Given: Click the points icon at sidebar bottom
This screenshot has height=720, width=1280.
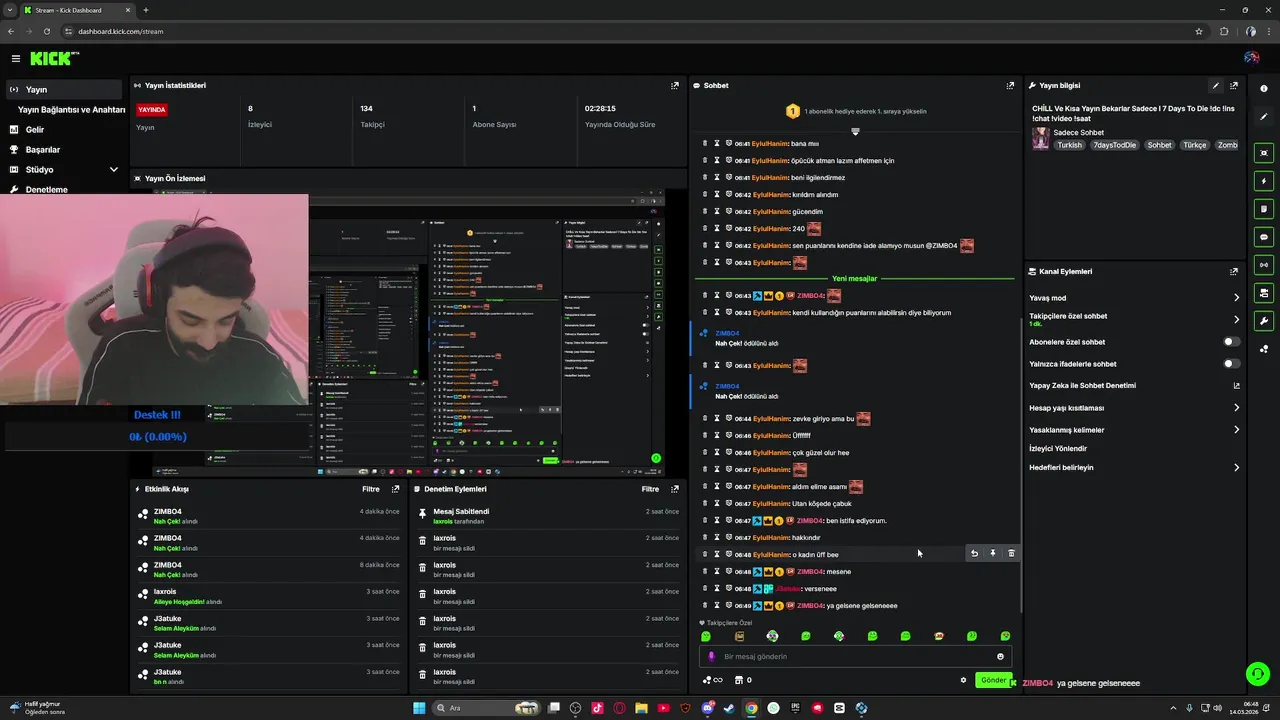Looking at the screenshot, I should tap(1264, 349).
